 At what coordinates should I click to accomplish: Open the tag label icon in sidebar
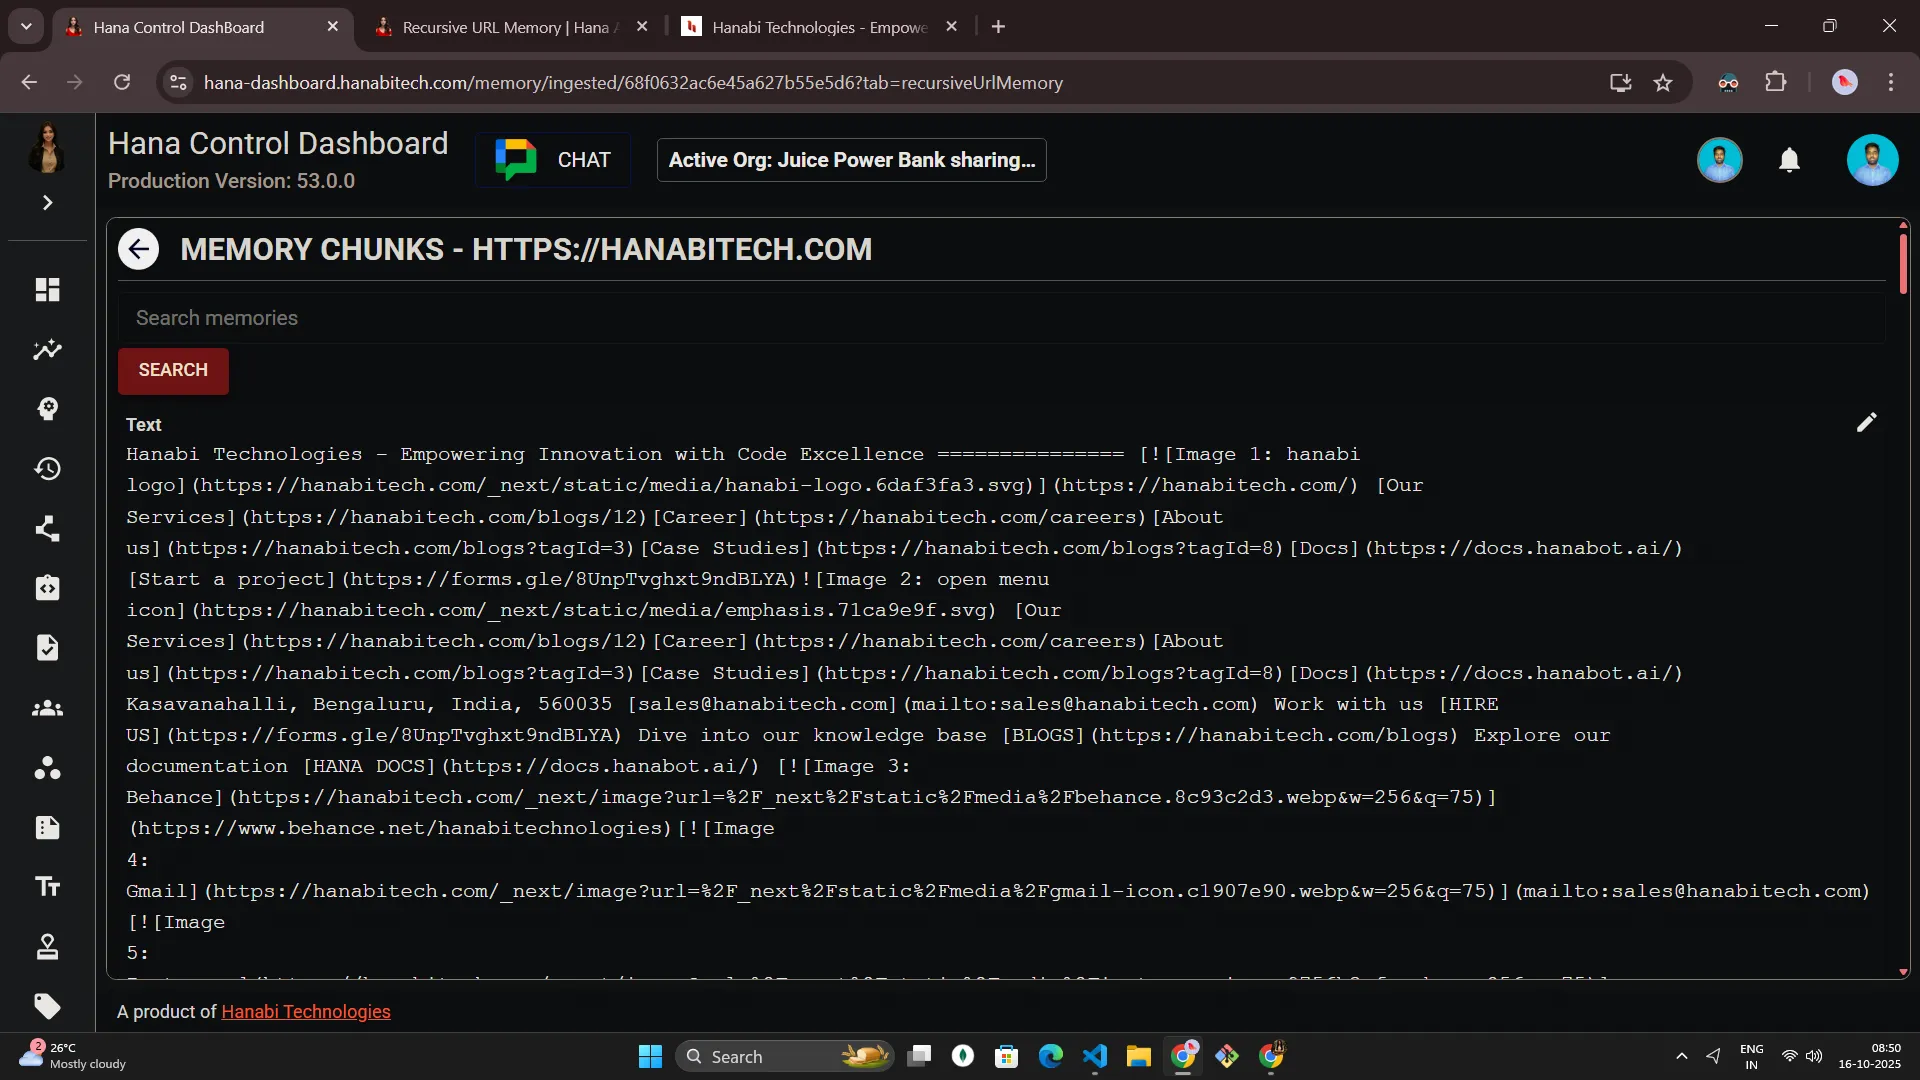[x=47, y=1006]
